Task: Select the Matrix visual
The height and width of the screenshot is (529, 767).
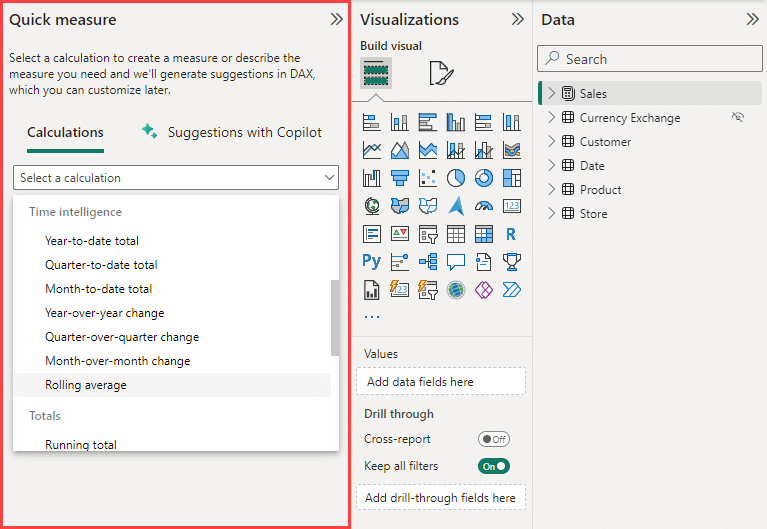Action: click(484, 234)
